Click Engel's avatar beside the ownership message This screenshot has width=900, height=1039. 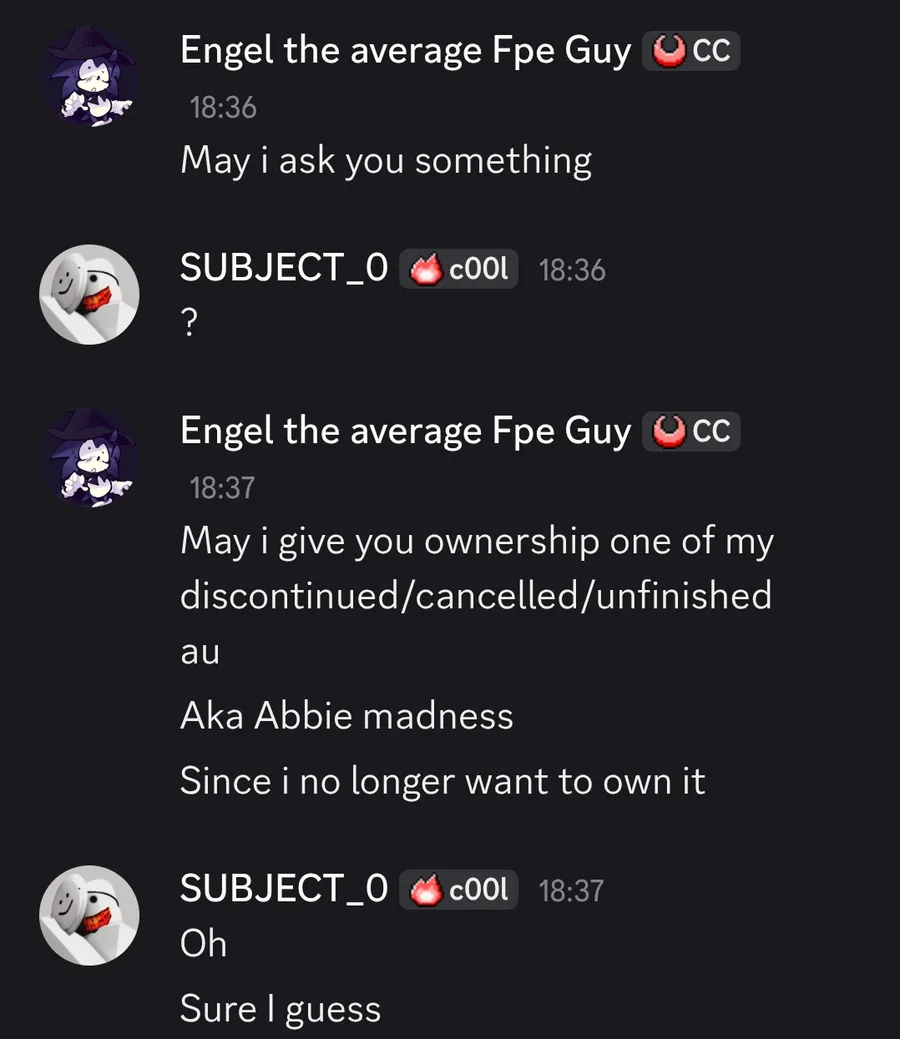point(89,458)
